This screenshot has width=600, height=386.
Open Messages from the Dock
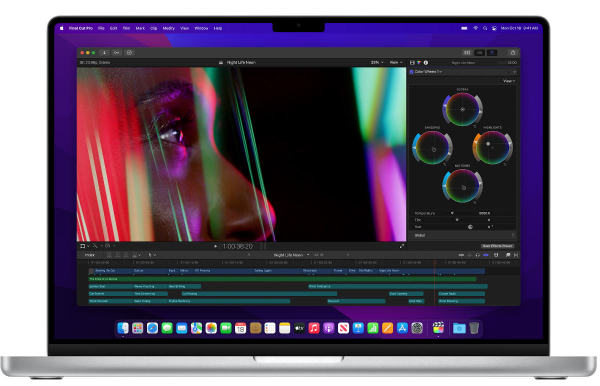pyautogui.click(x=167, y=328)
